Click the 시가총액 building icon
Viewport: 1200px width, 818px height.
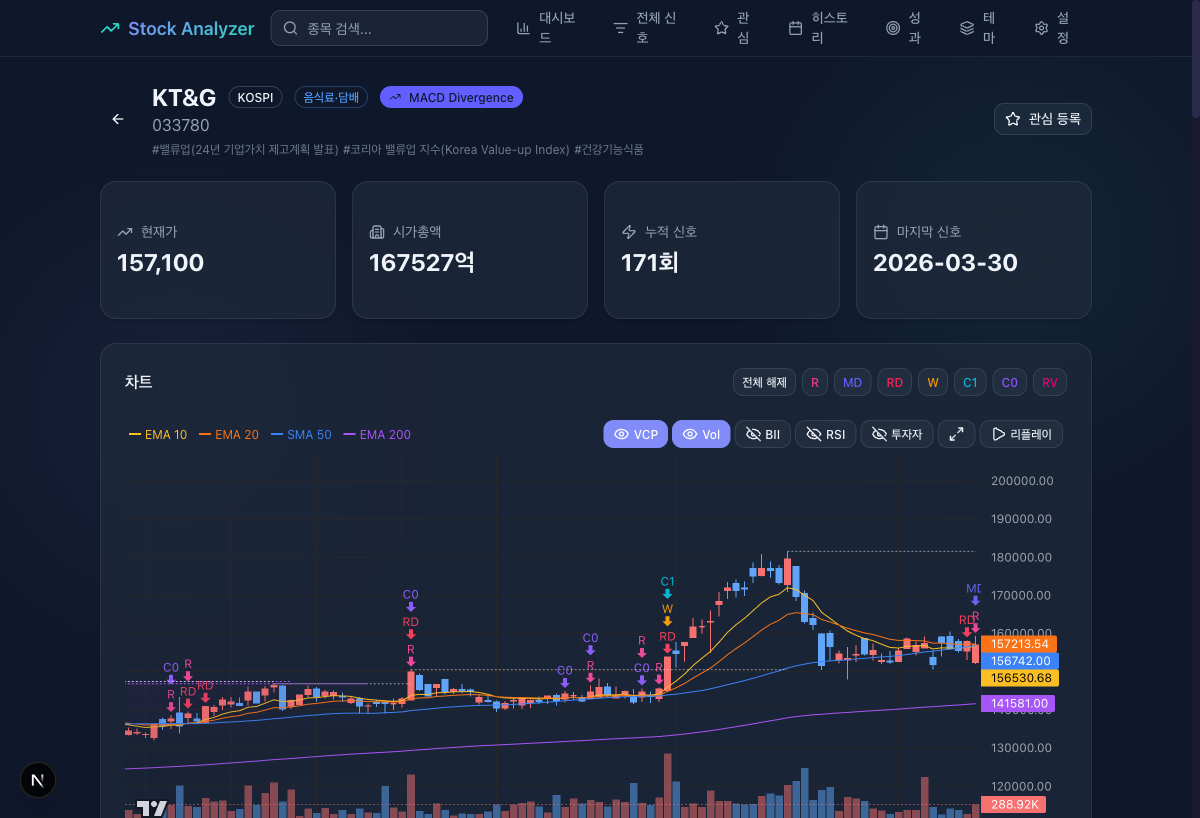click(377, 232)
